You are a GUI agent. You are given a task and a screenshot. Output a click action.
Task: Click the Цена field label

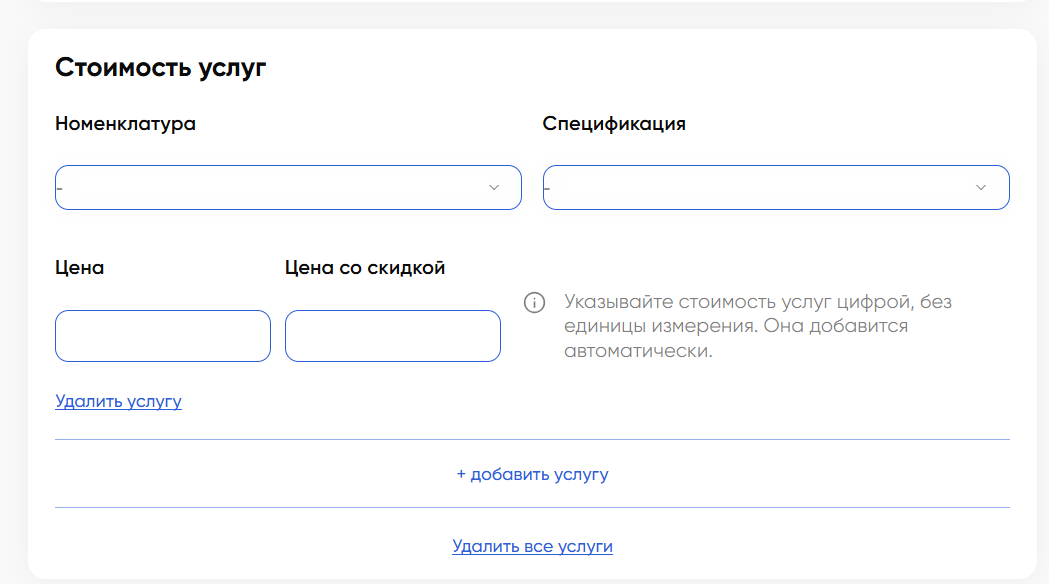[80, 268]
